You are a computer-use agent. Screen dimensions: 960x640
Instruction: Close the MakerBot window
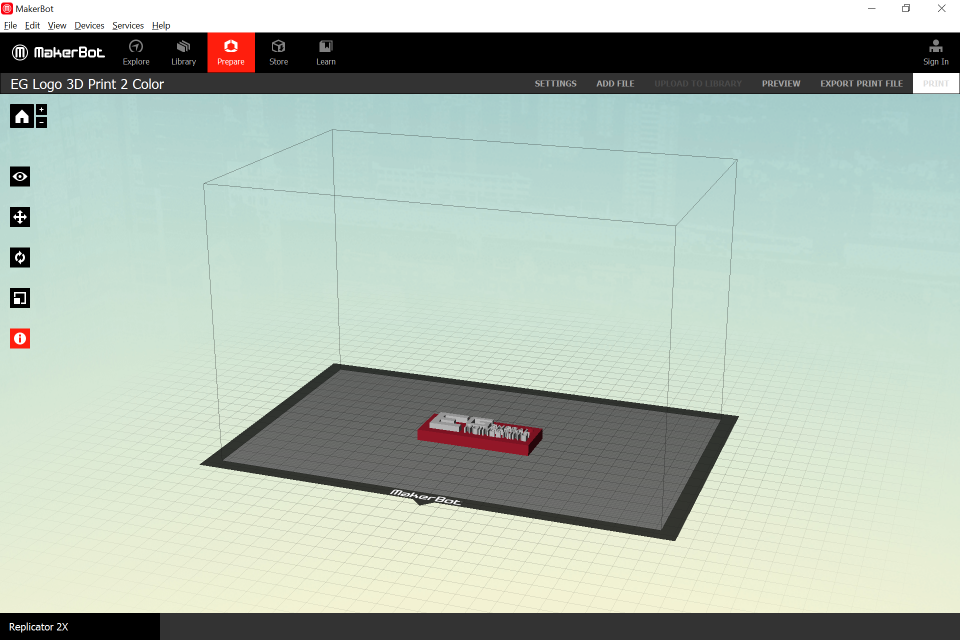pos(942,9)
